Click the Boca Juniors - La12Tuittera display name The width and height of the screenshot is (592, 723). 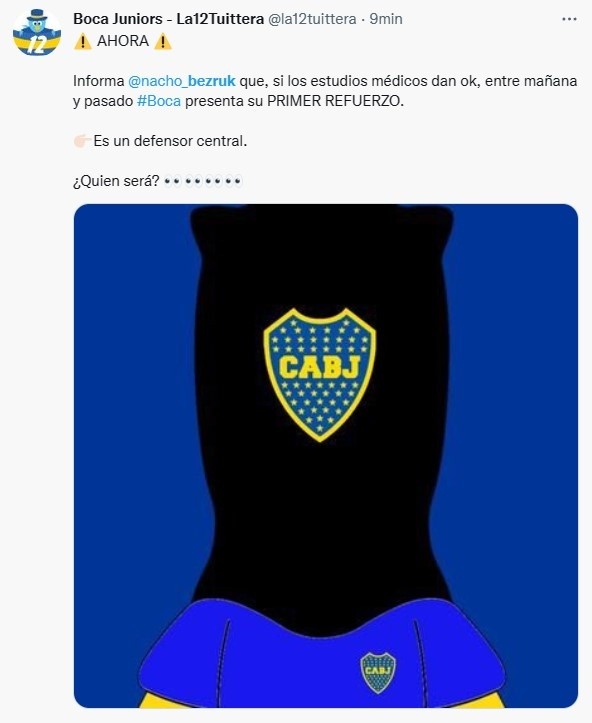coord(168,19)
